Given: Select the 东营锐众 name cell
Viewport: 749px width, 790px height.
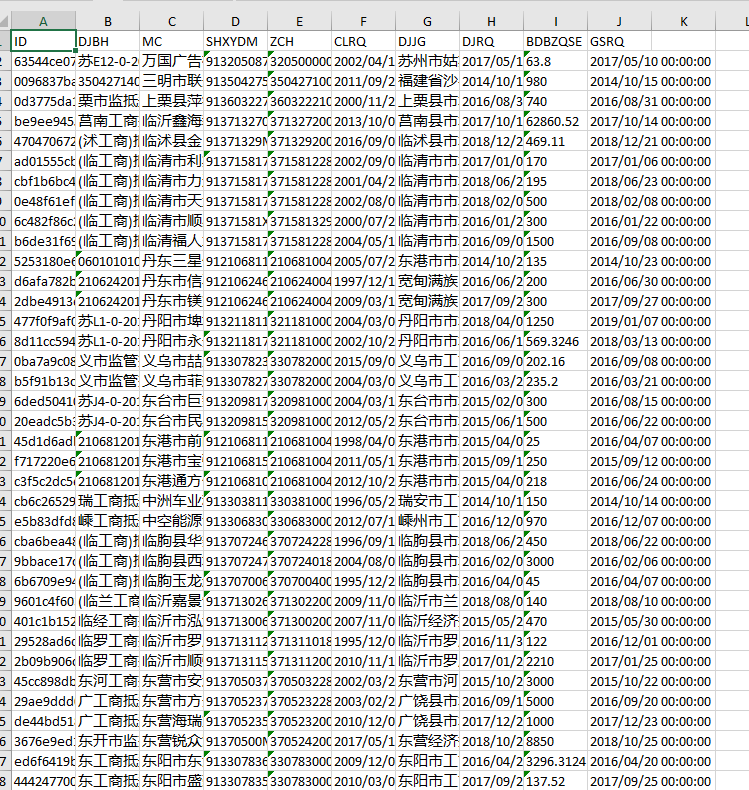Looking at the screenshot, I should pos(172,742).
